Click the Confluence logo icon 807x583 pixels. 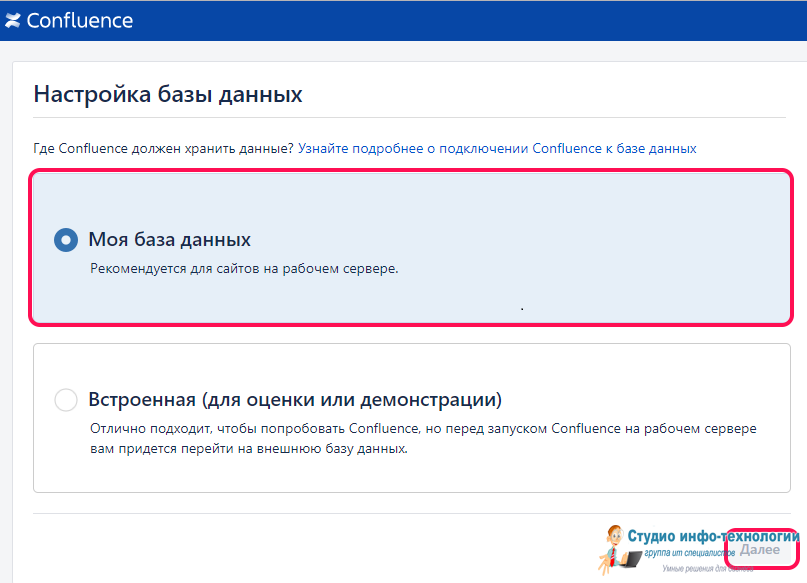coord(13,21)
